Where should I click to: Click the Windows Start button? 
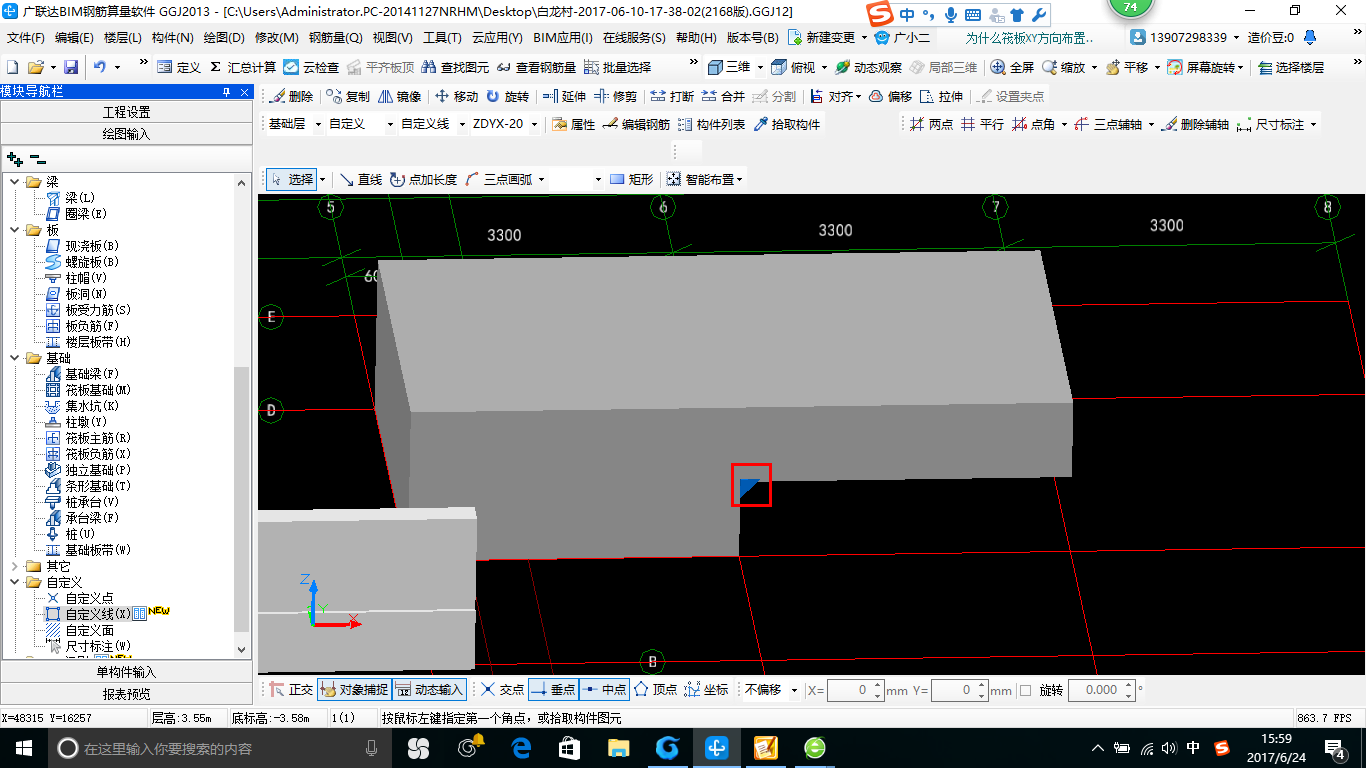click(x=24, y=747)
